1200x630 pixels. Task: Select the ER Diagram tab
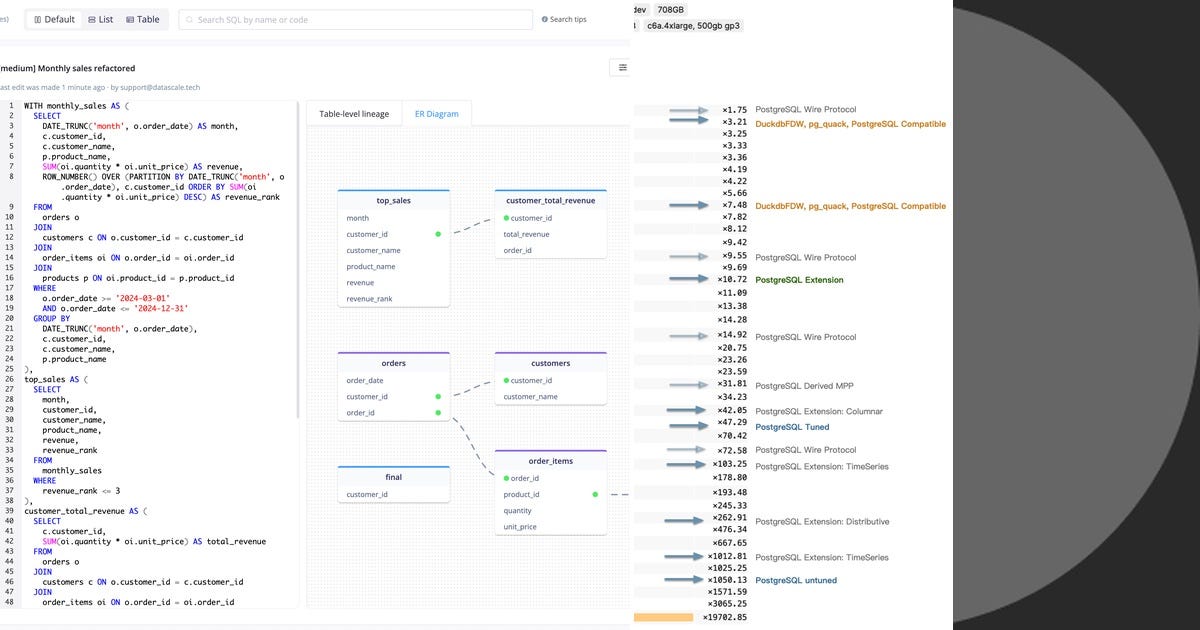(437, 113)
